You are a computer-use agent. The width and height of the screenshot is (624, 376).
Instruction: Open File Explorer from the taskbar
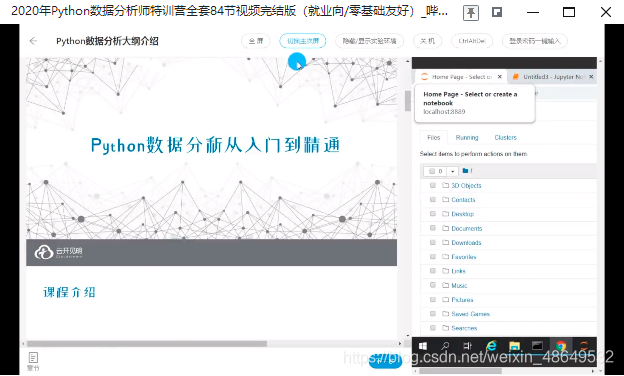(x=515, y=346)
